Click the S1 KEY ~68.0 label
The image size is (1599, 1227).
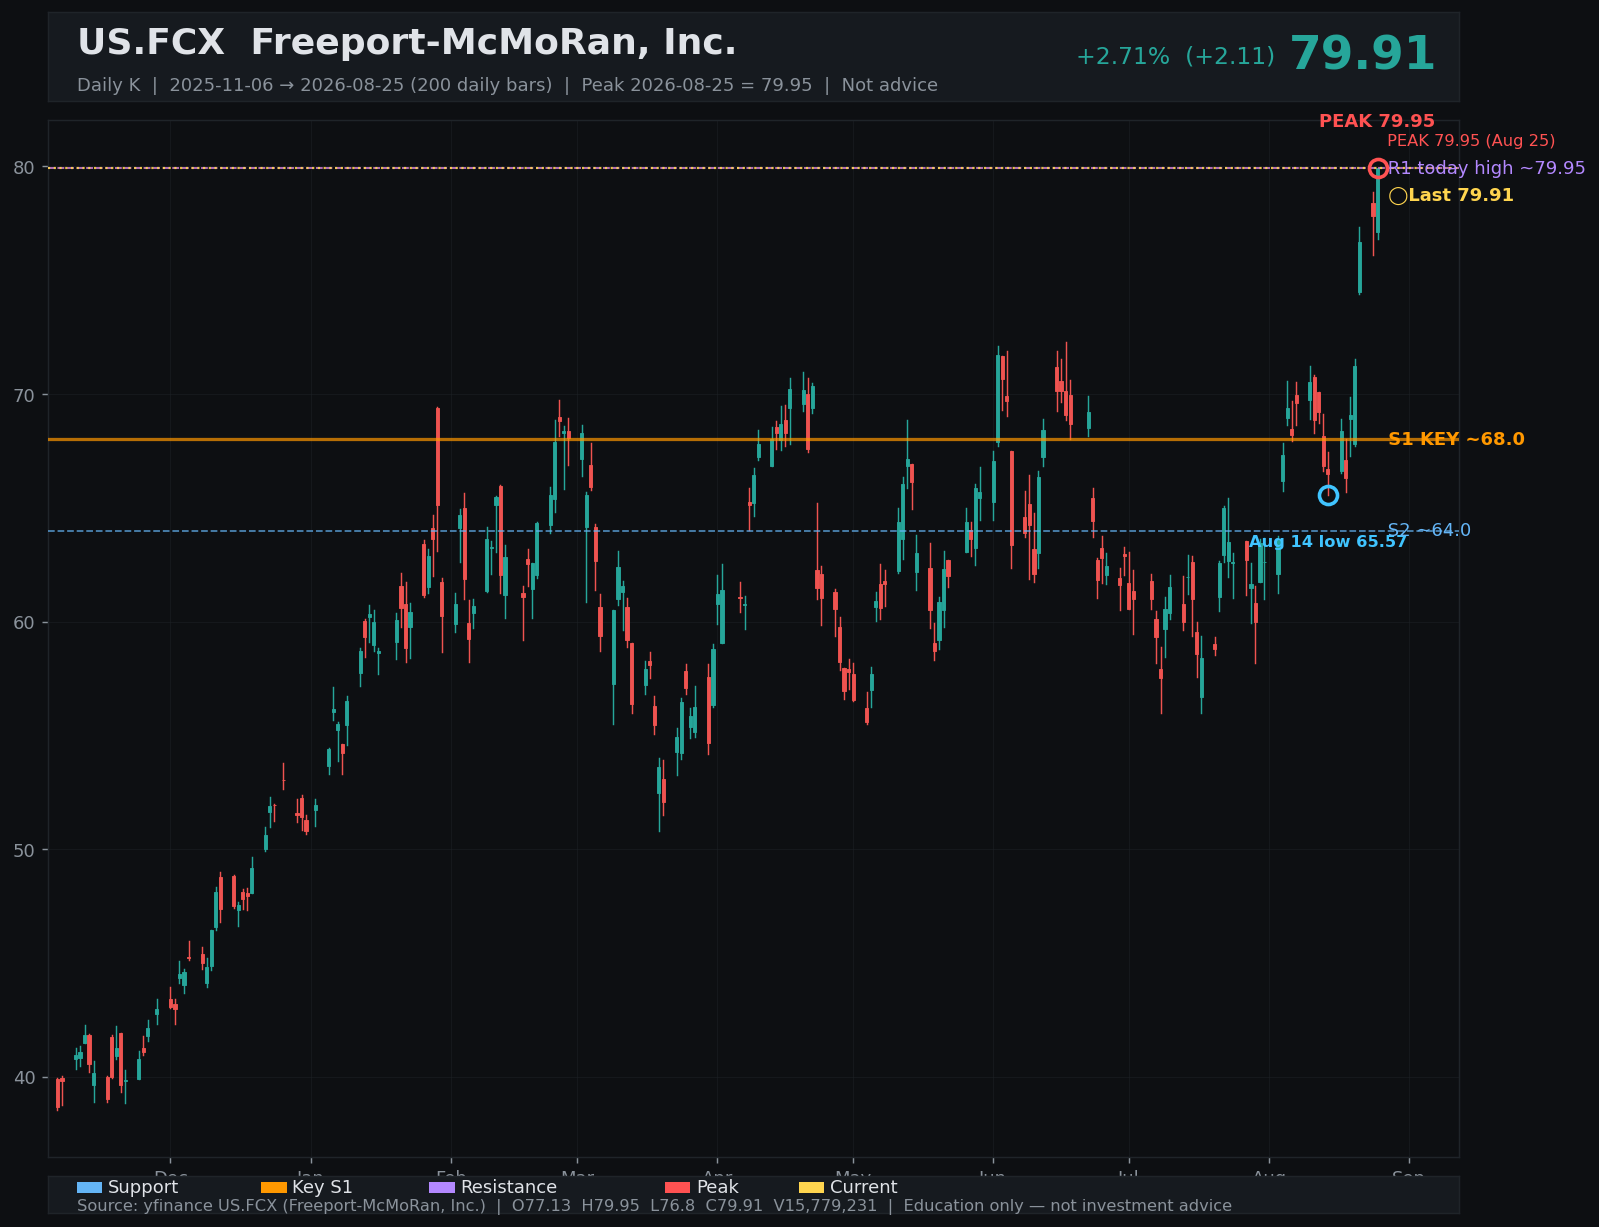coord(1456,439)
